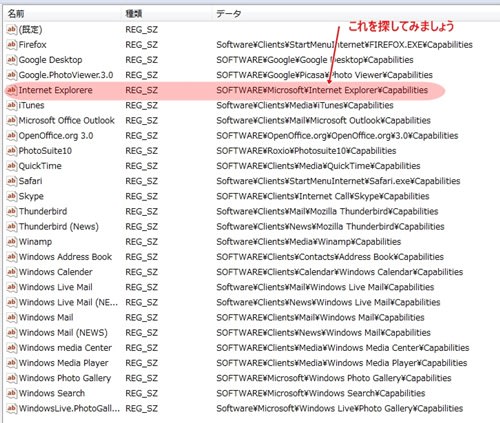Click the icon beside Microsoft Office Outlook
The width and height of the screenshot is (500, 423).
coord(11,120)
